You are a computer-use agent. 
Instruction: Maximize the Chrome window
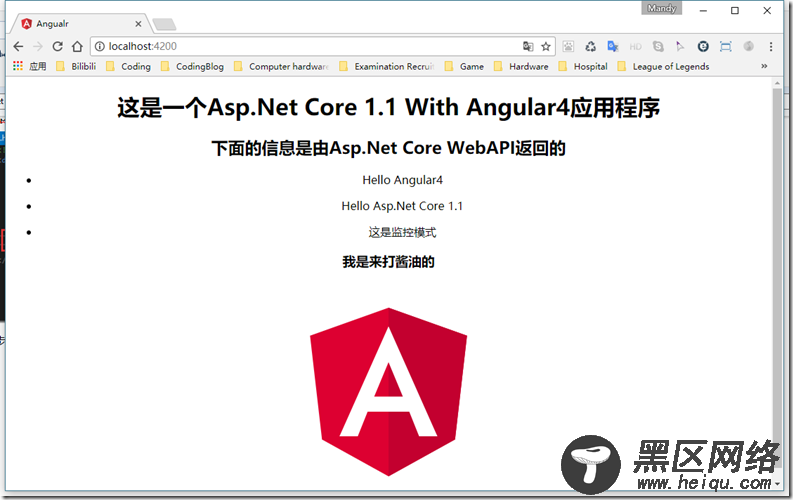735,11
